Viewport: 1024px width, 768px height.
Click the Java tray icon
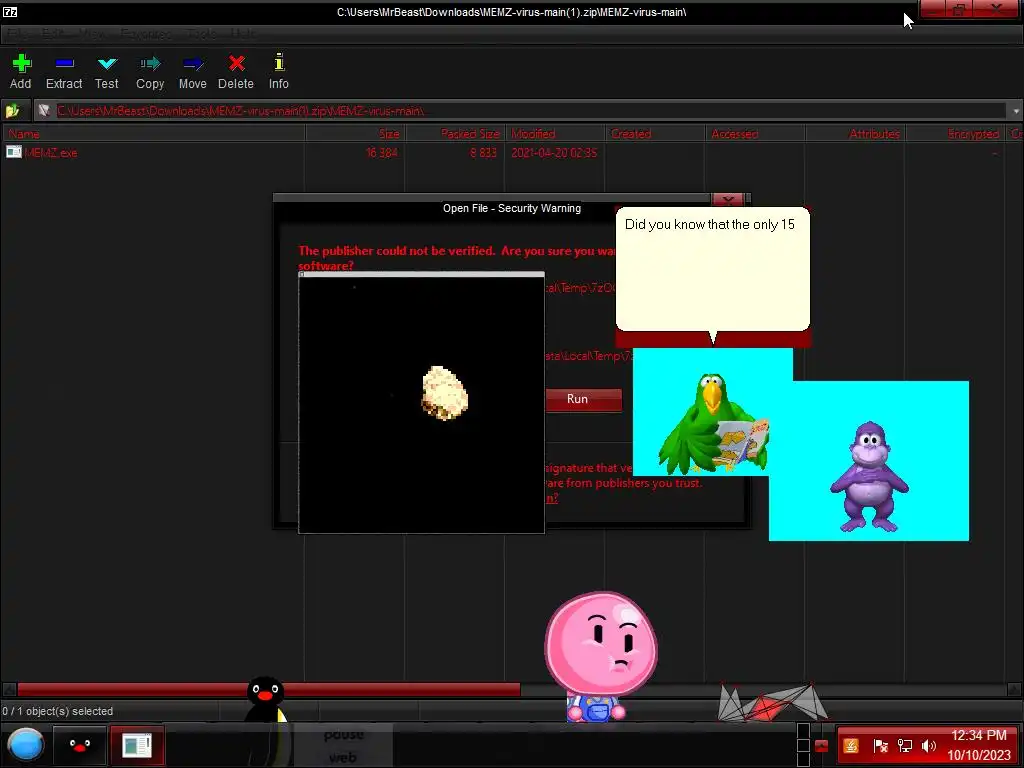coord(851,746)
